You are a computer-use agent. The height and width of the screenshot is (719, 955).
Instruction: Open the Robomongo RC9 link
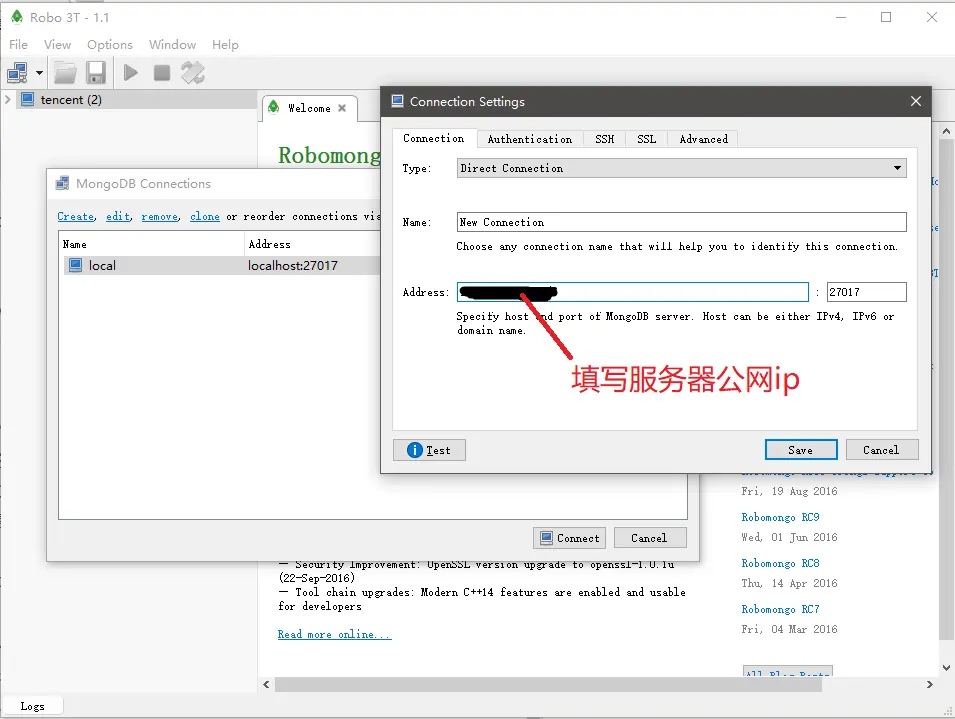pyautogui.click(x=780, y=517)
